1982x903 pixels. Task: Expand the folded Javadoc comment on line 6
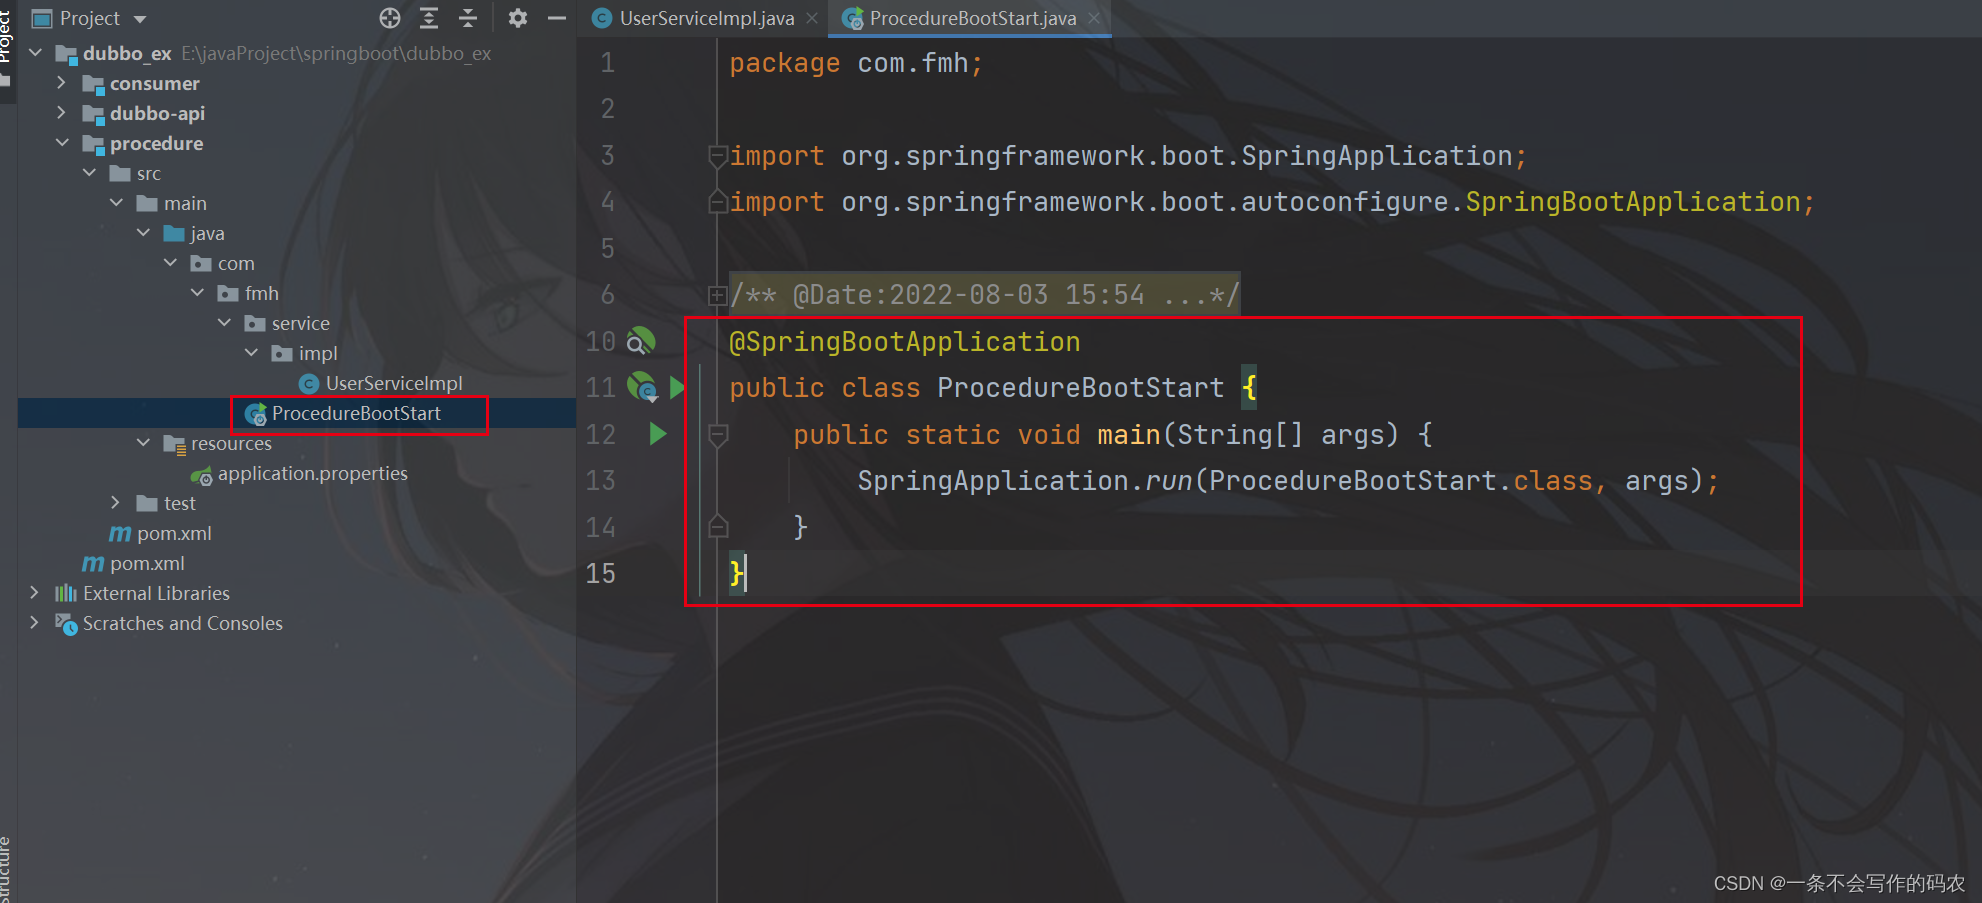pyautogui.click(x=716, y=294)
